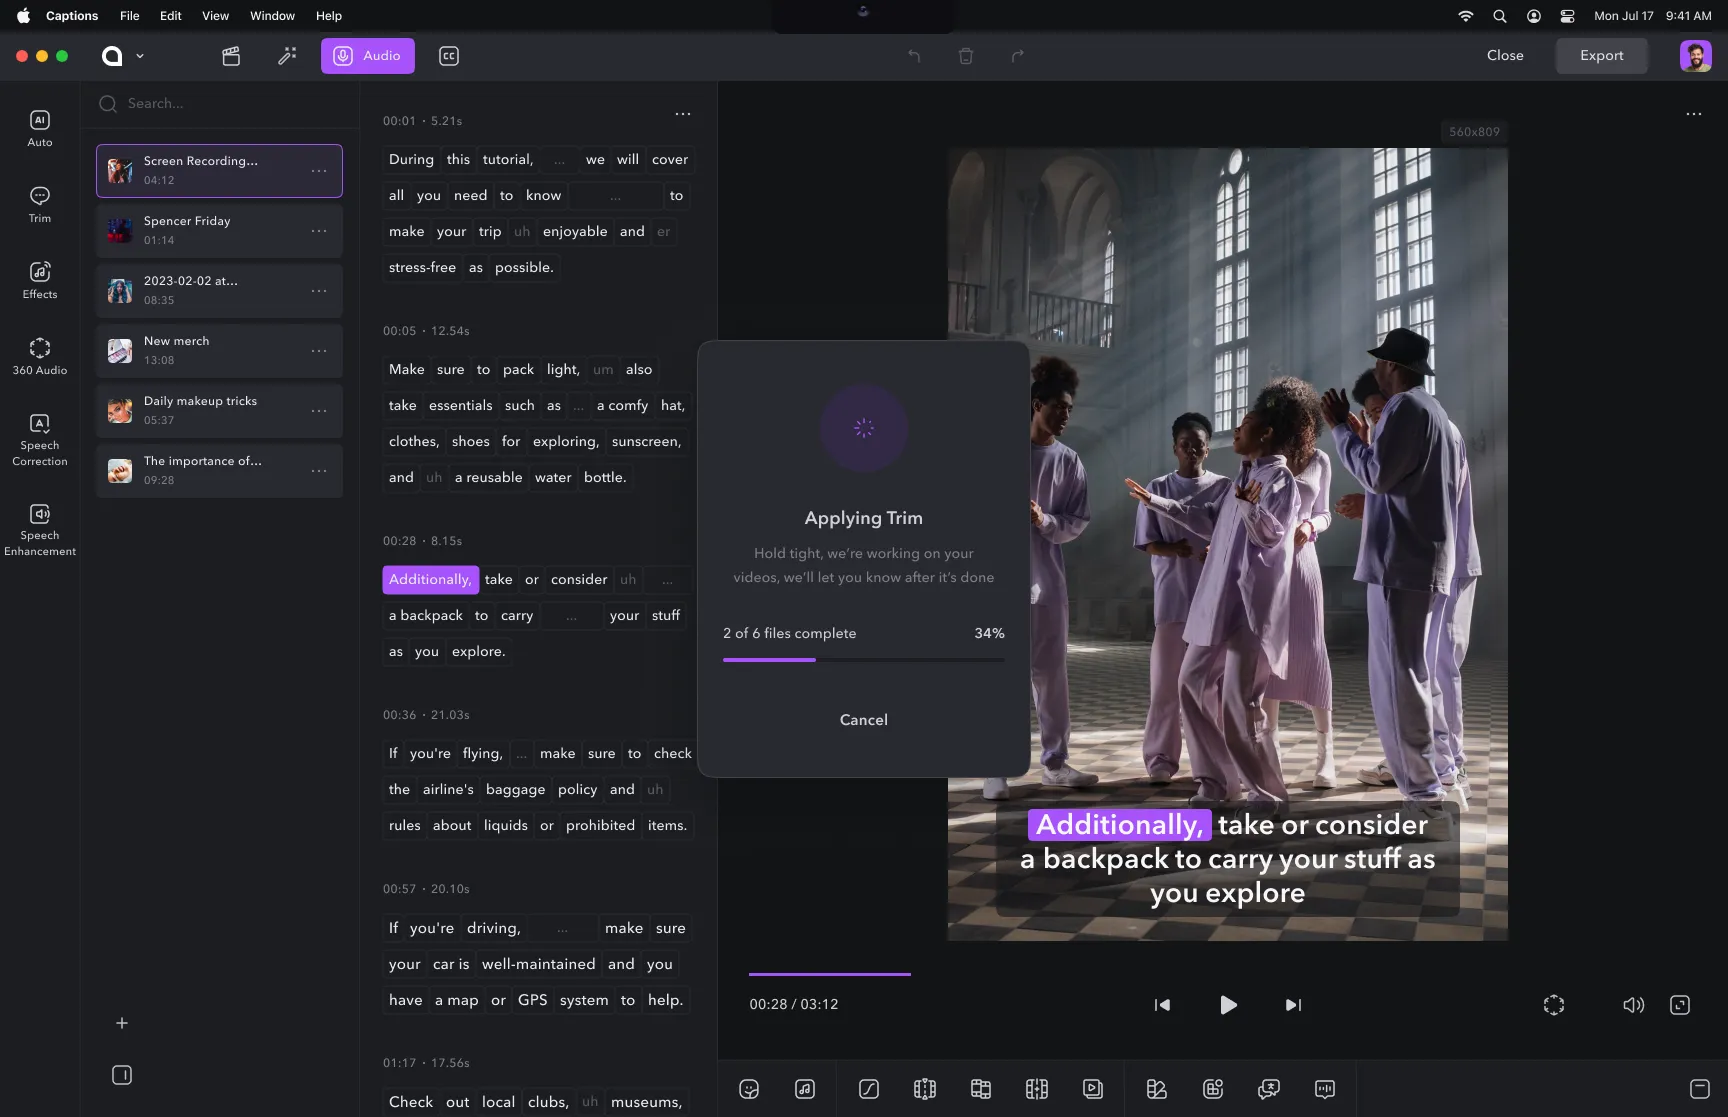The image size is (1728, 1117).
Task: Open the video preview overflow menu
Action: 1694,114
